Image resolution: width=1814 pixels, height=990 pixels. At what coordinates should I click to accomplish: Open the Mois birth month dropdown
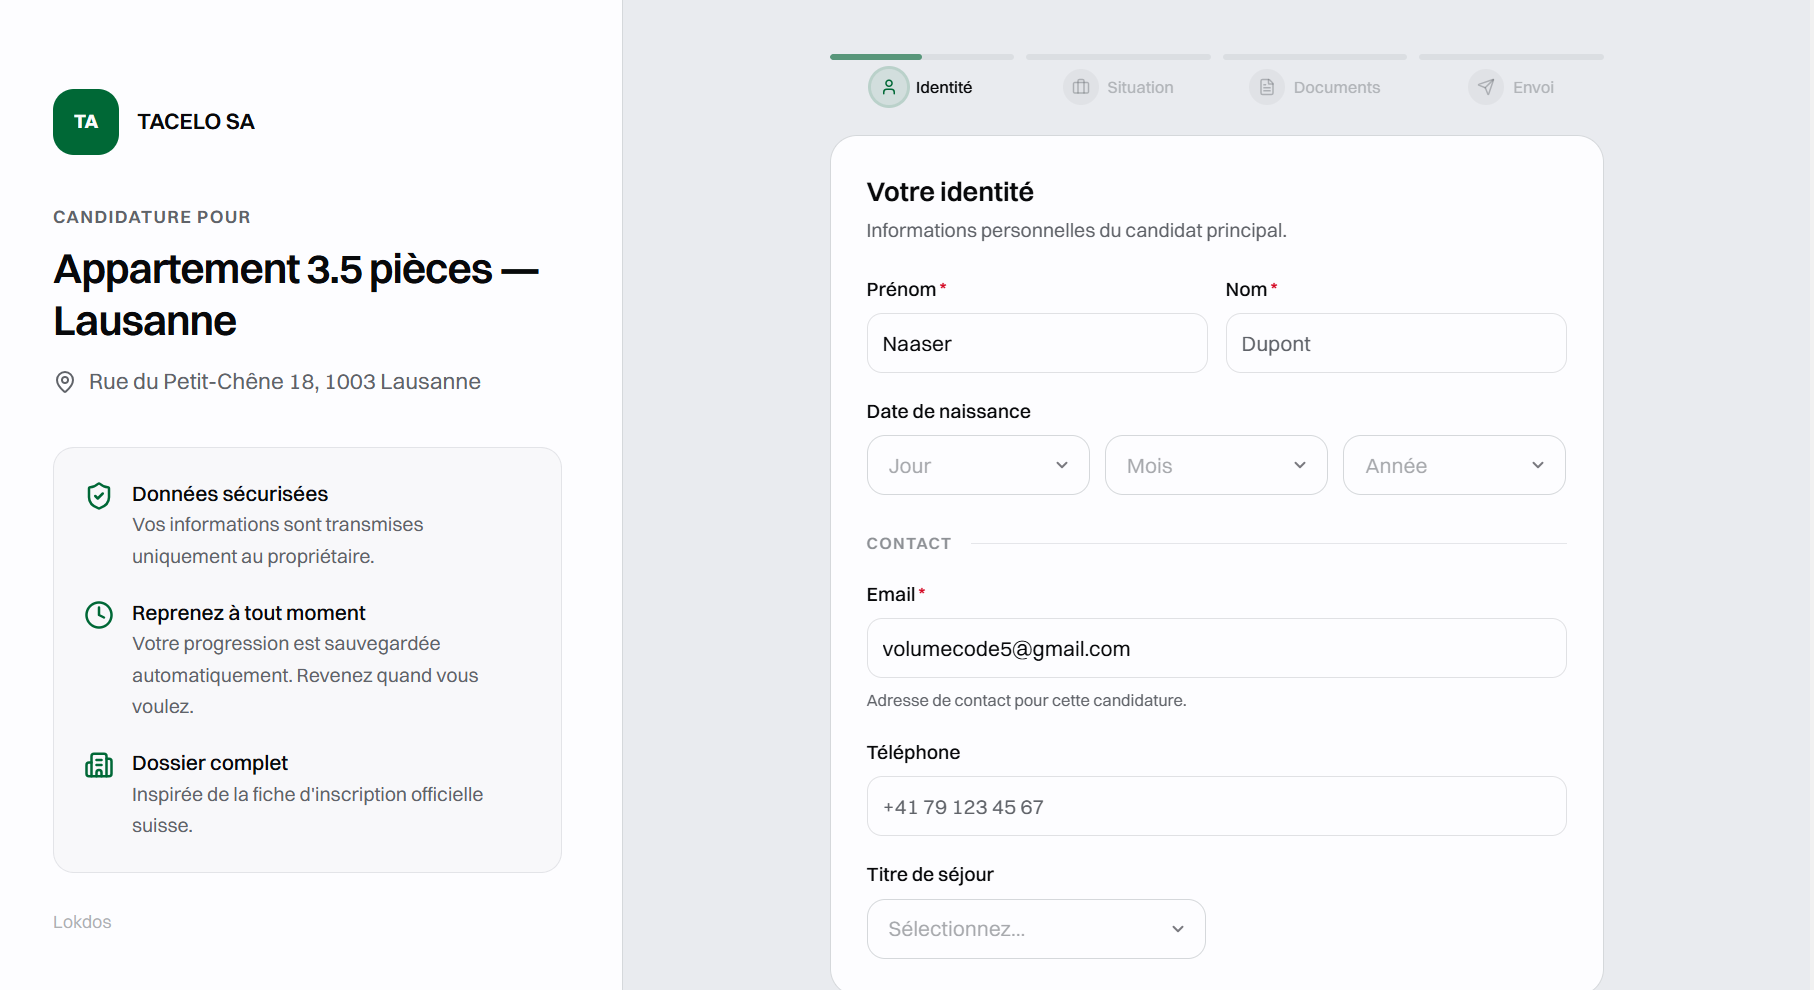(x=1215, y=465)
